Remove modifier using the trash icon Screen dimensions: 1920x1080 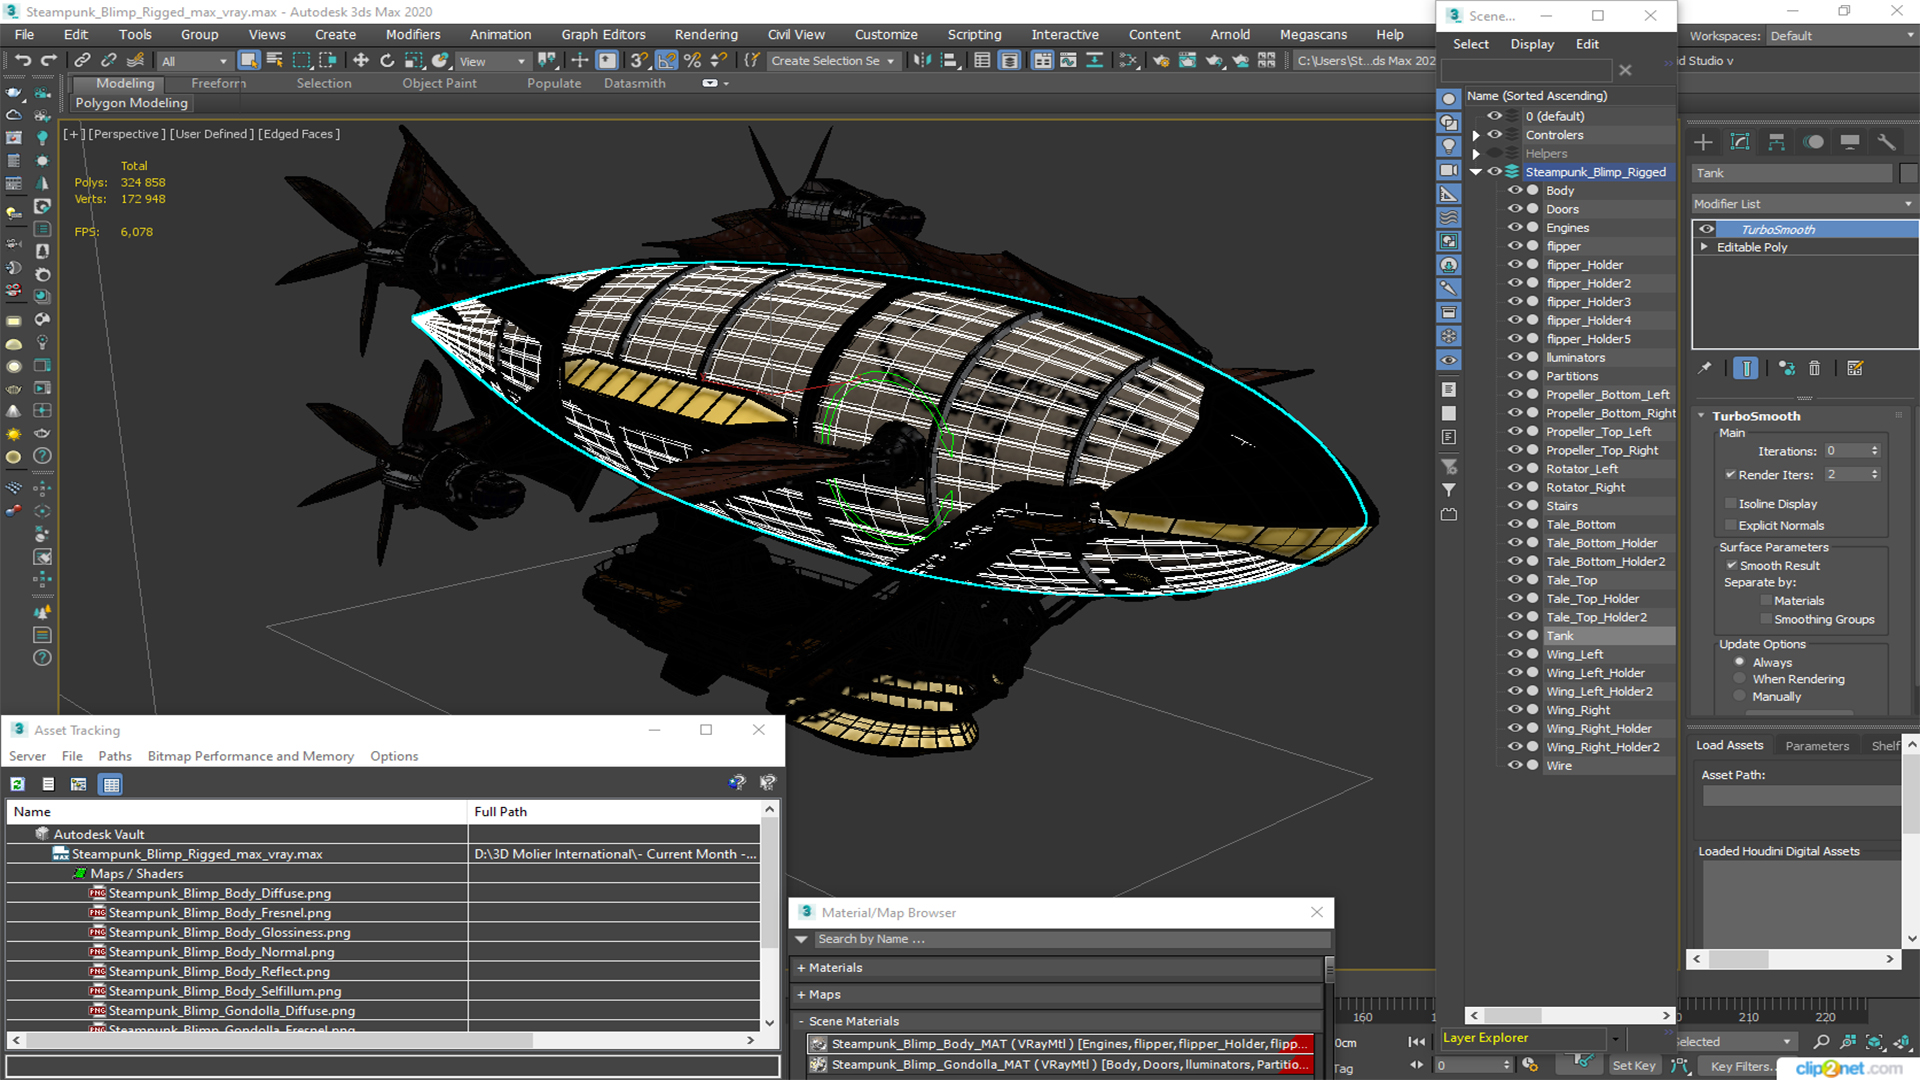(1815, 368)
